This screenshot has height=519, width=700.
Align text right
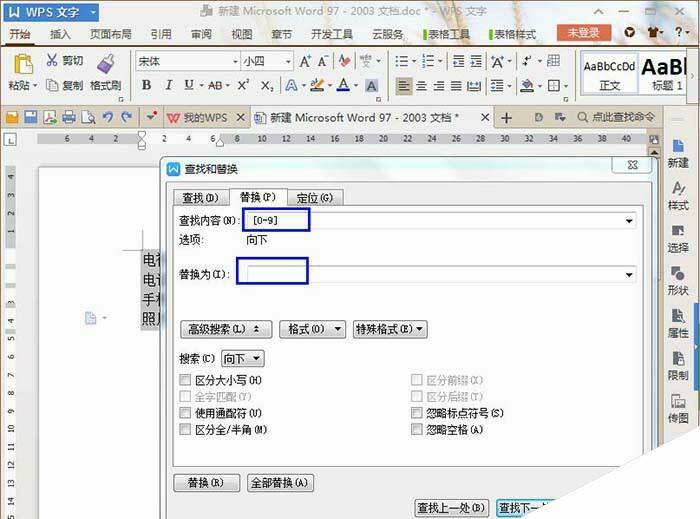439,85
